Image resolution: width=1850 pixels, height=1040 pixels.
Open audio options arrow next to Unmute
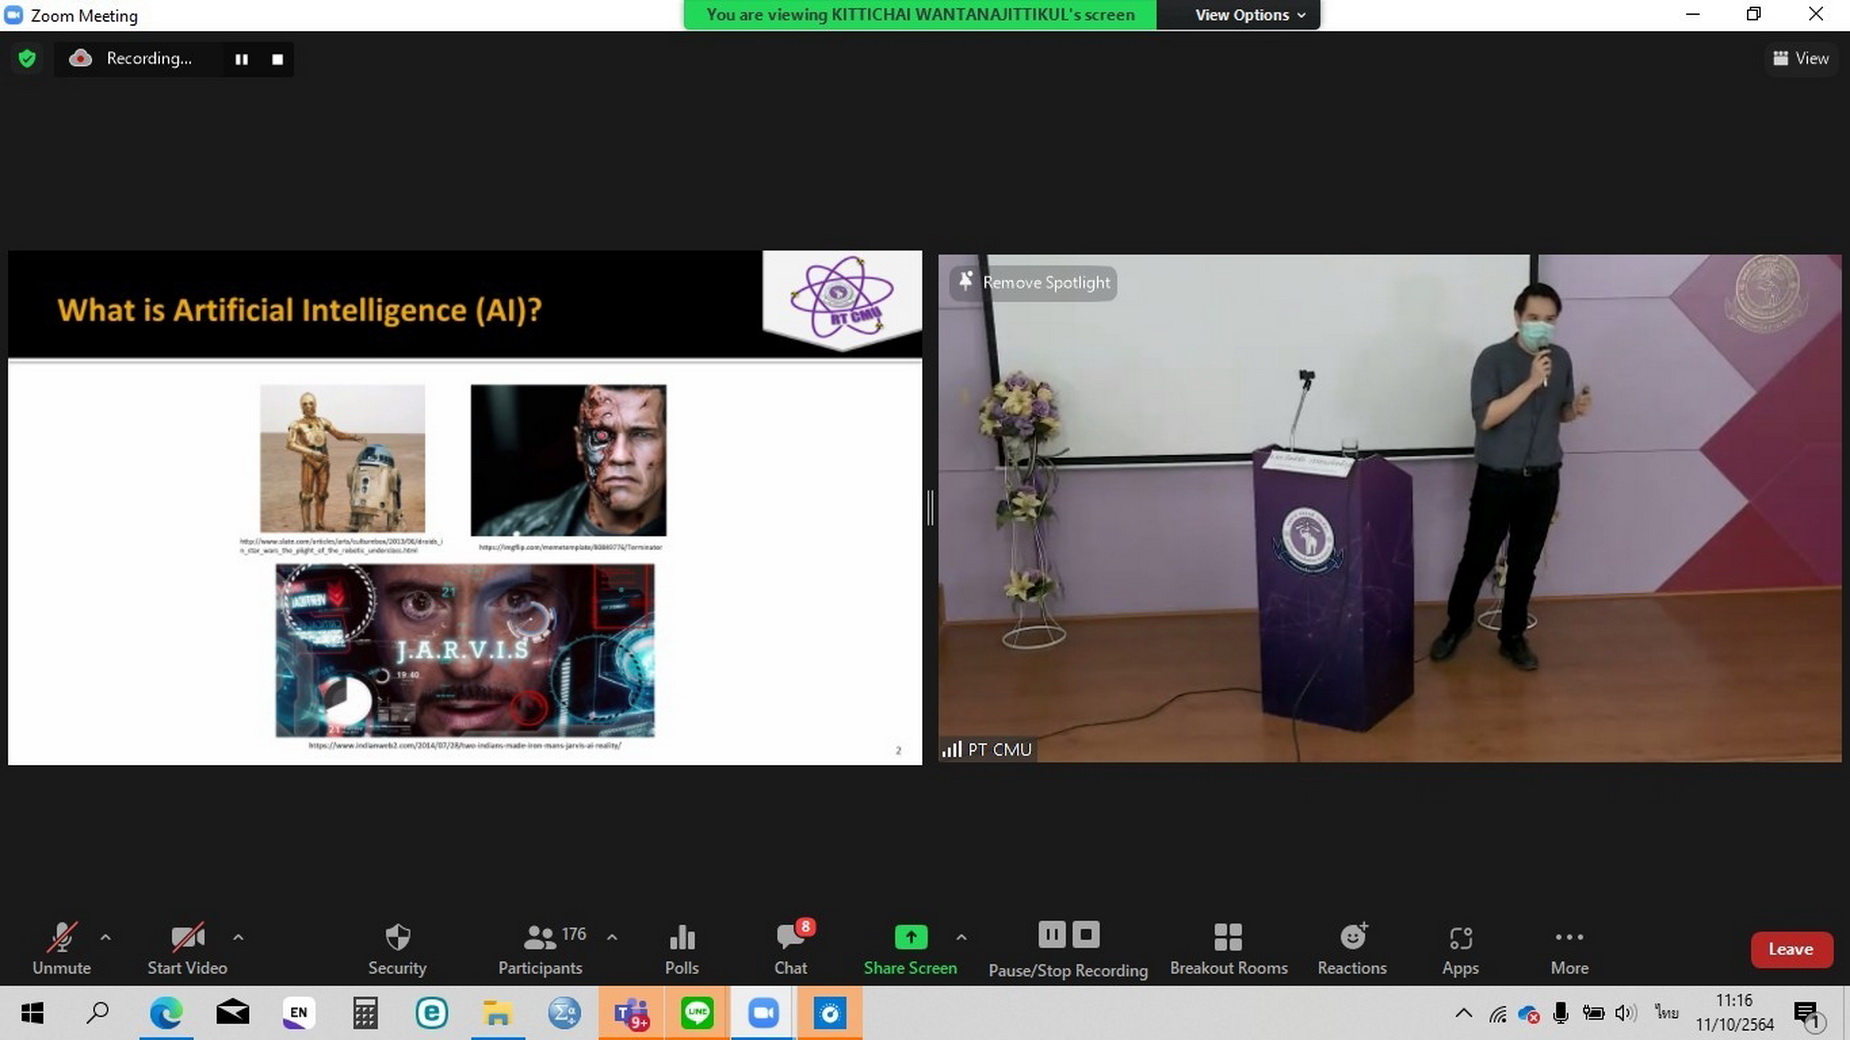click(x=105, y=937)
